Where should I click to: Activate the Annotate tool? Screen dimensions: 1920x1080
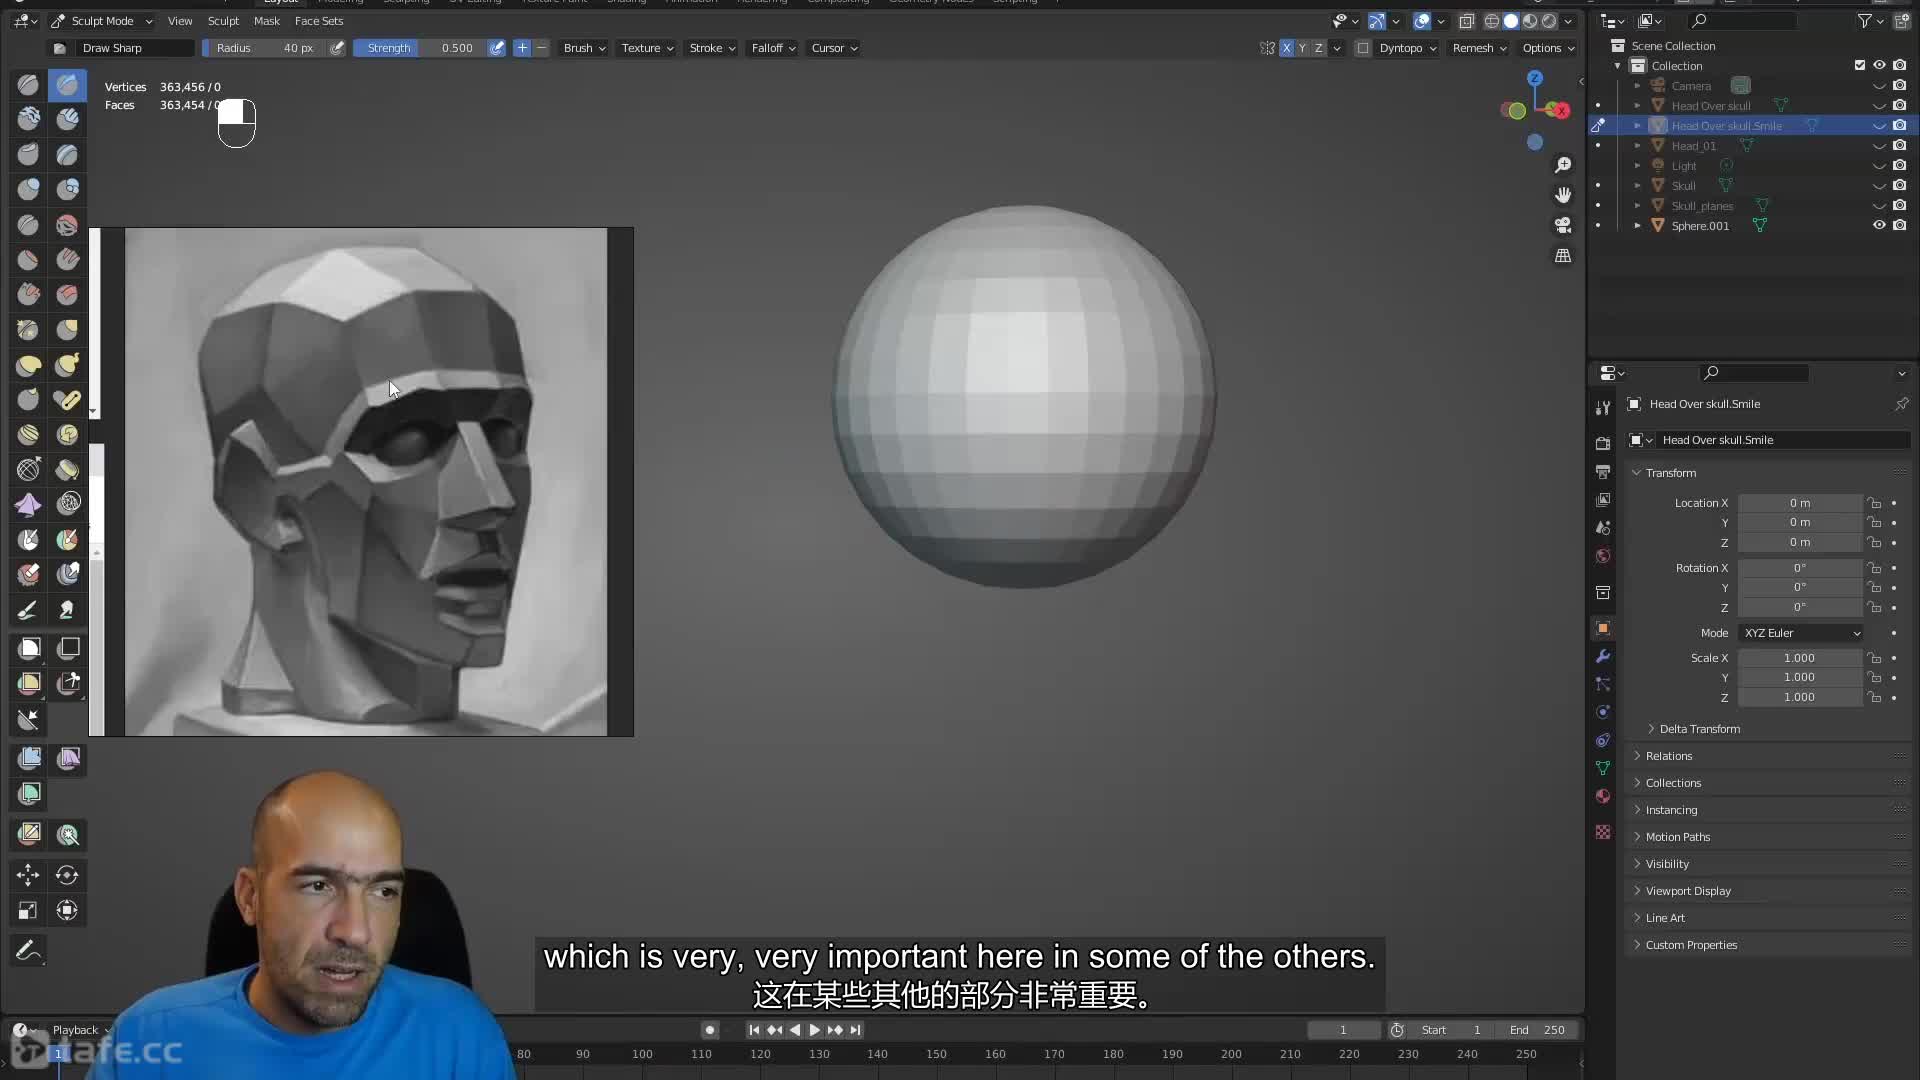[28, 950]
